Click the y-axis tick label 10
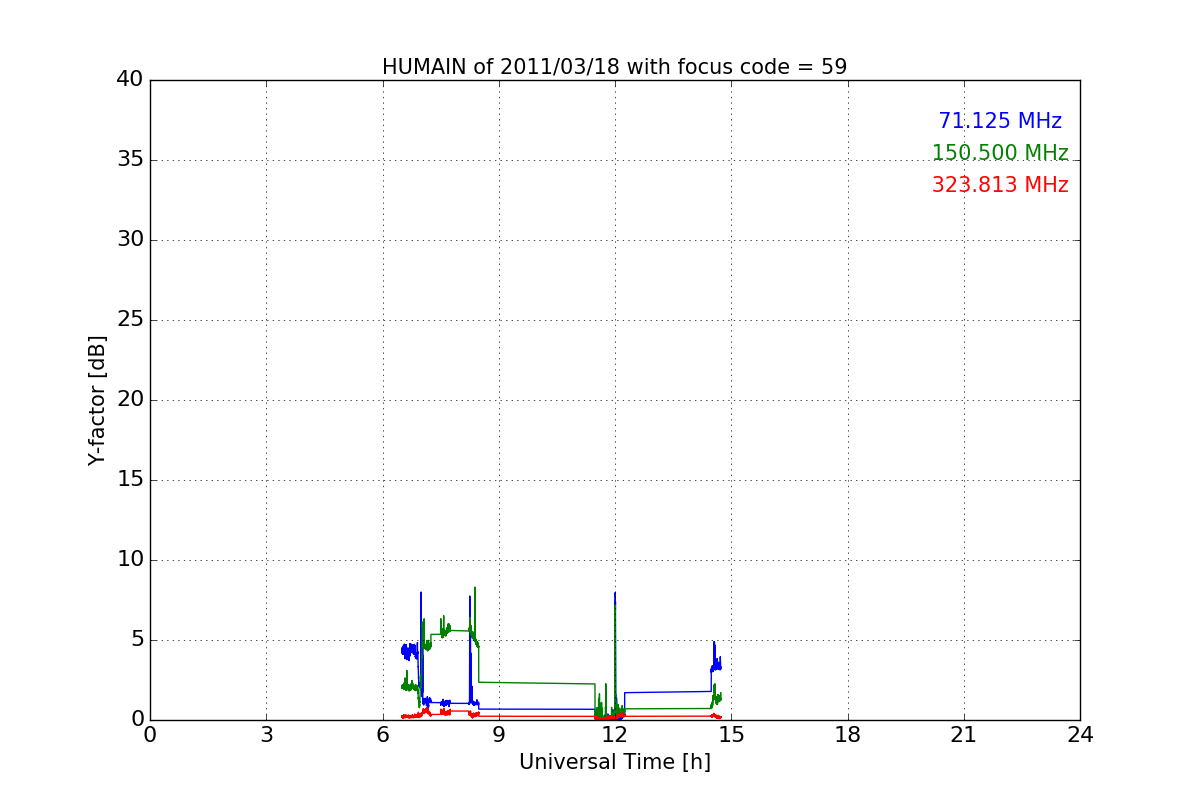This screenshot has width=1200, height=800. coord(130,560)
